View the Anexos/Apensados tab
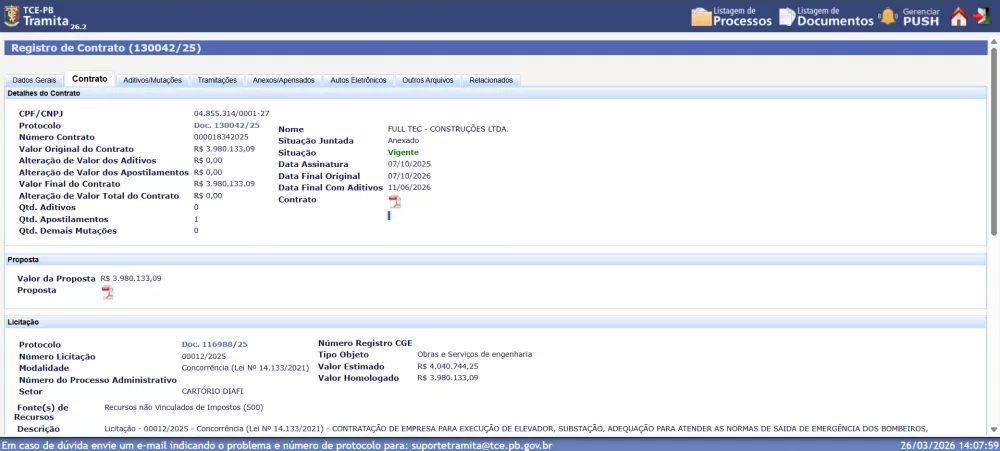Viewport: 1000px width, 451px height. click(283, 80)
